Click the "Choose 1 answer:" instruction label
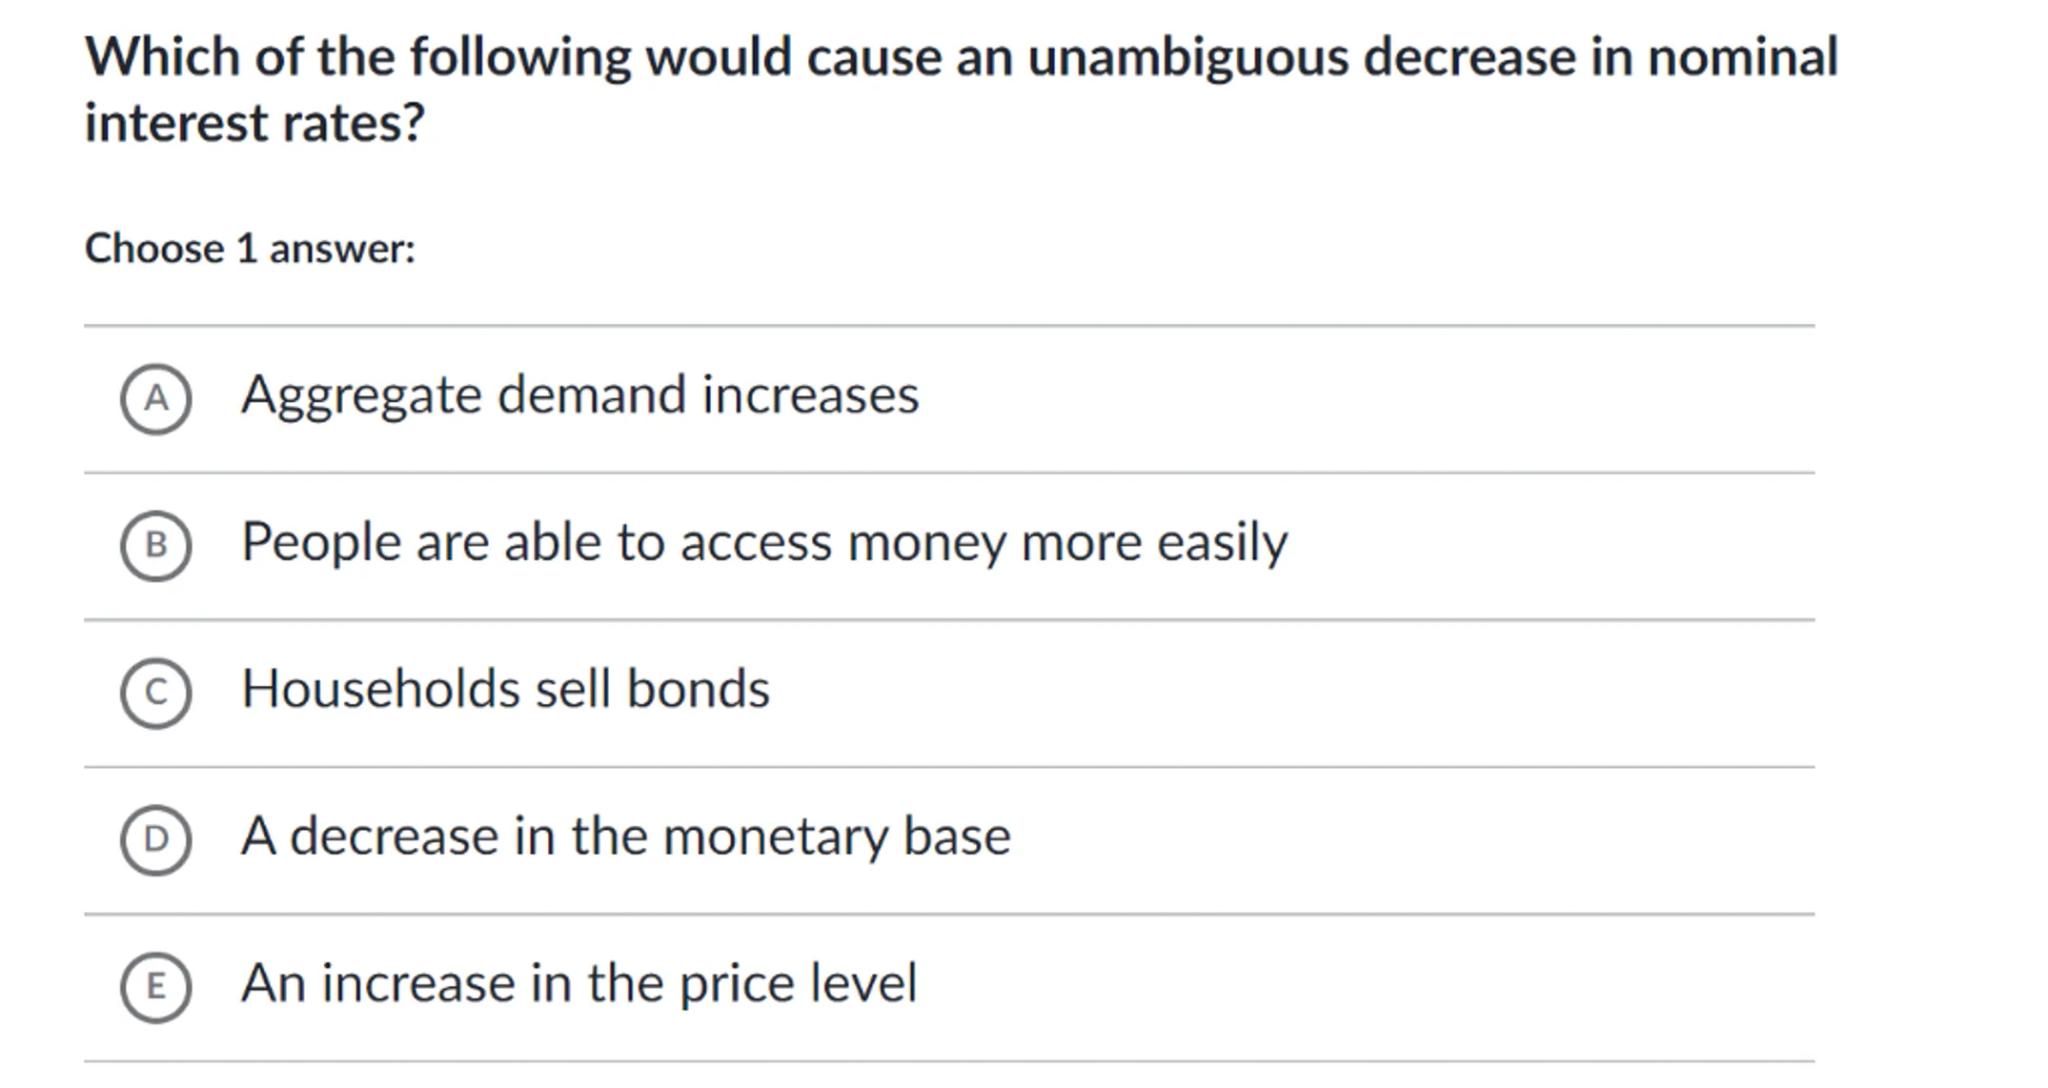The width and height of the screenshot is (2048, 1088). [250, 249]
